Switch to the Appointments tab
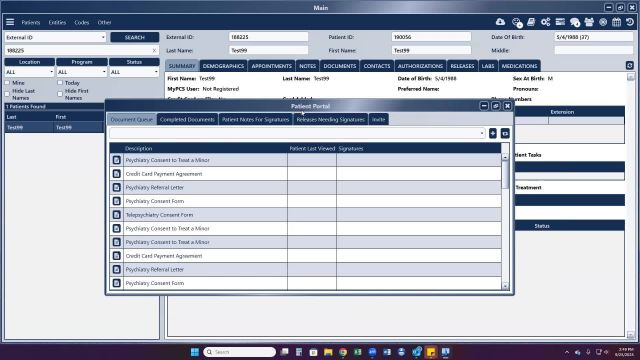 271,66
